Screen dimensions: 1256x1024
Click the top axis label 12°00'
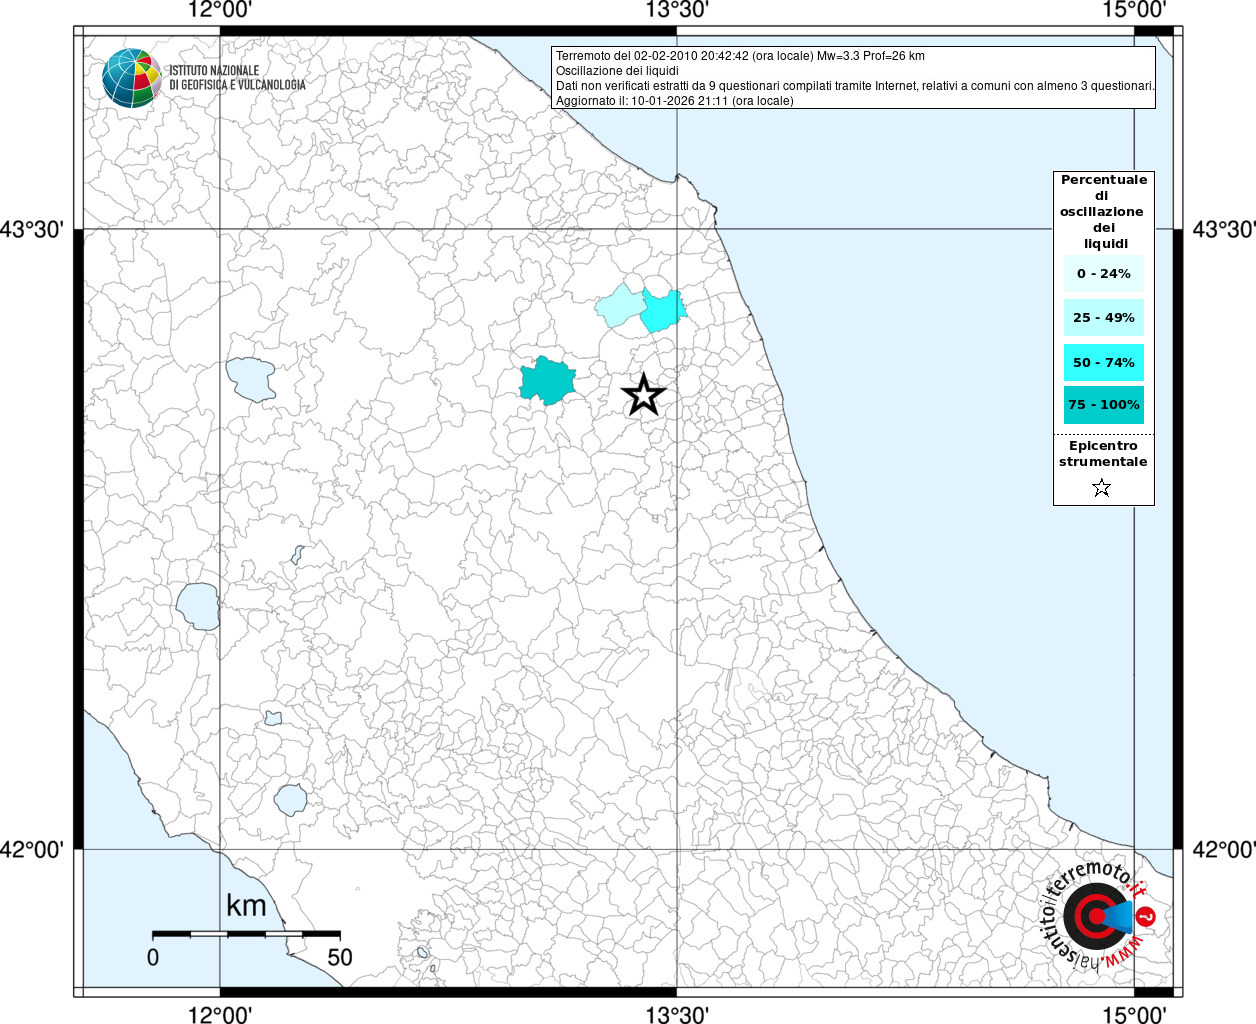tap(220, 11)
